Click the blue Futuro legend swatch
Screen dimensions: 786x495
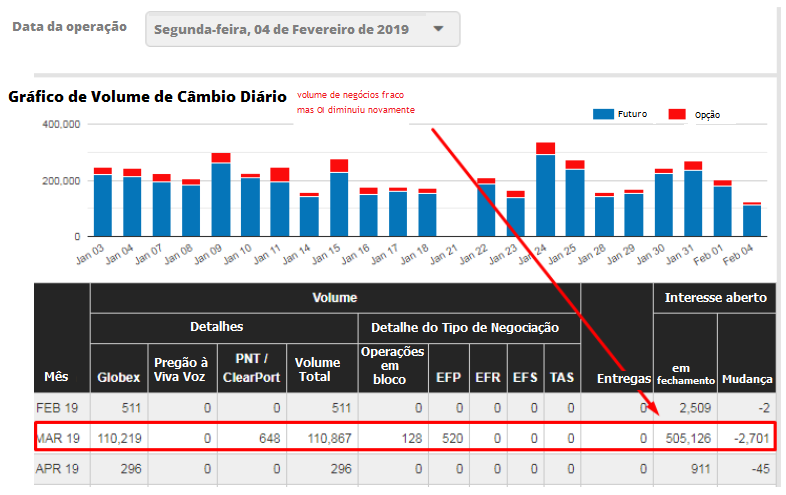(603, 114)
